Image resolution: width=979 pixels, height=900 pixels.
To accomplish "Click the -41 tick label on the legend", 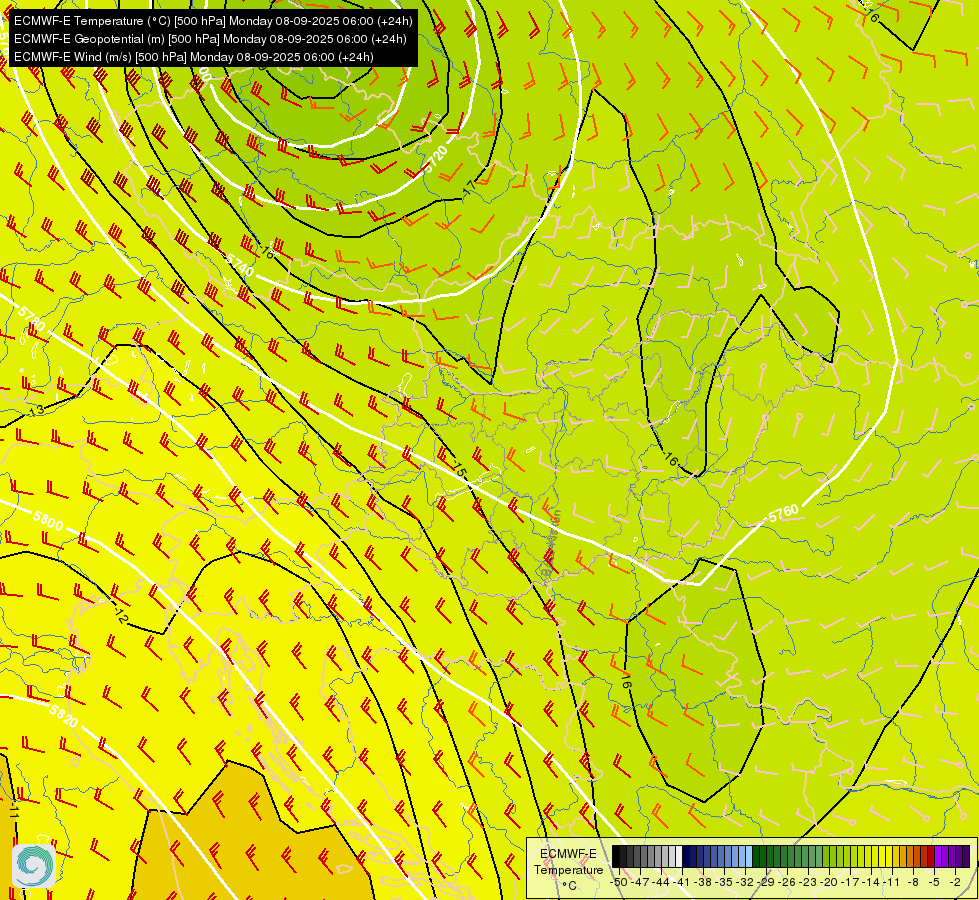I will 682,883.
